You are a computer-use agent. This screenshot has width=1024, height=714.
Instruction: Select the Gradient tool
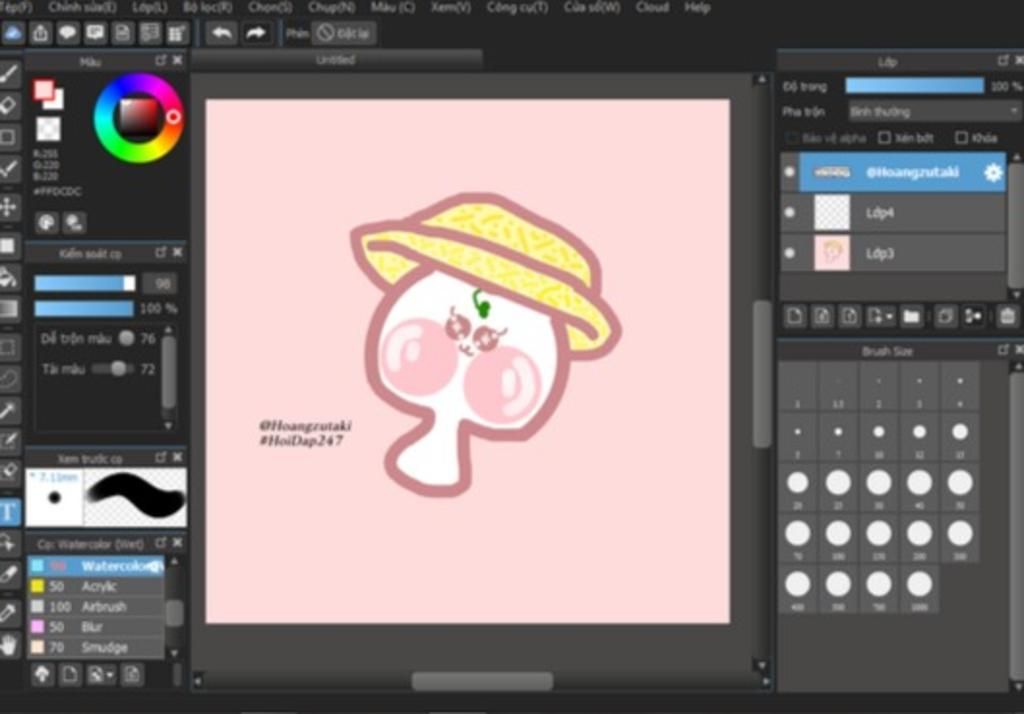coord(9,308)
